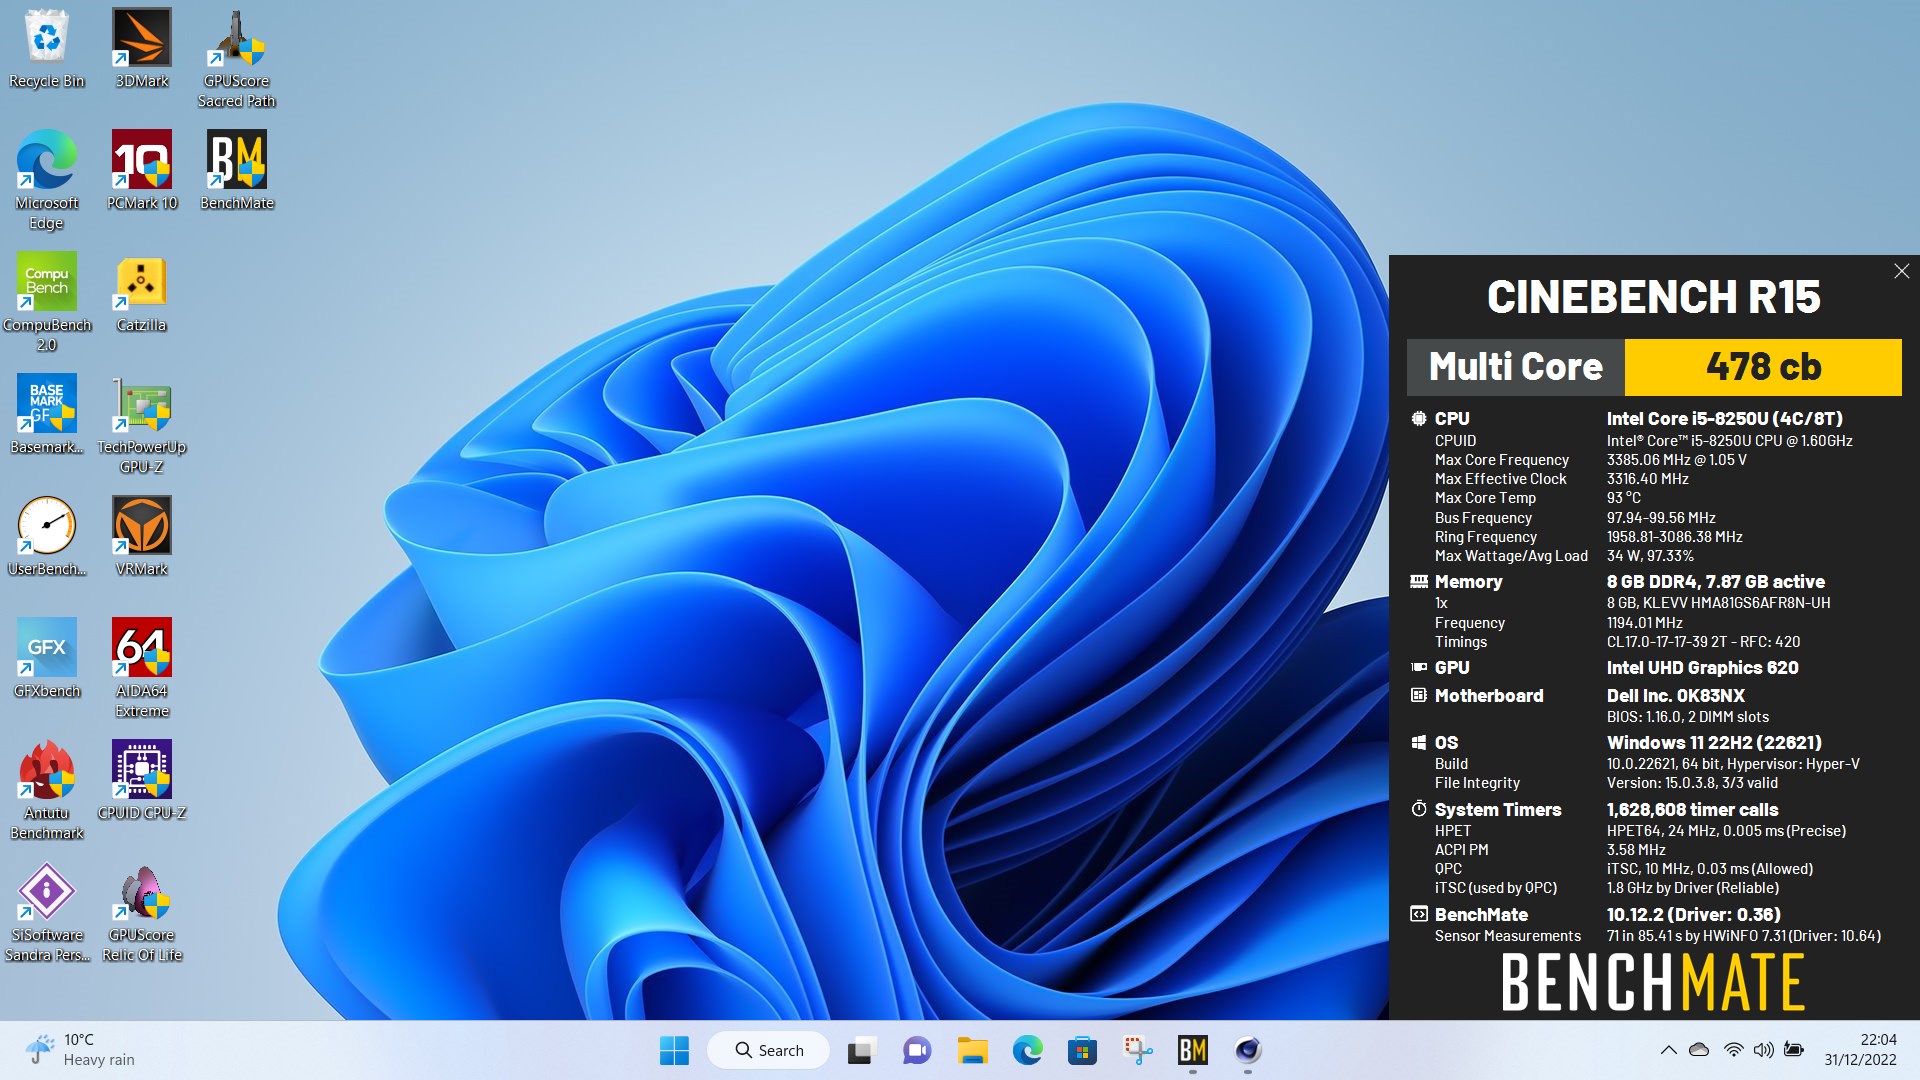Select the AIDA64 Extreme shortcut
This screenshot has width=1920, height=1080.
pos(142,669)
